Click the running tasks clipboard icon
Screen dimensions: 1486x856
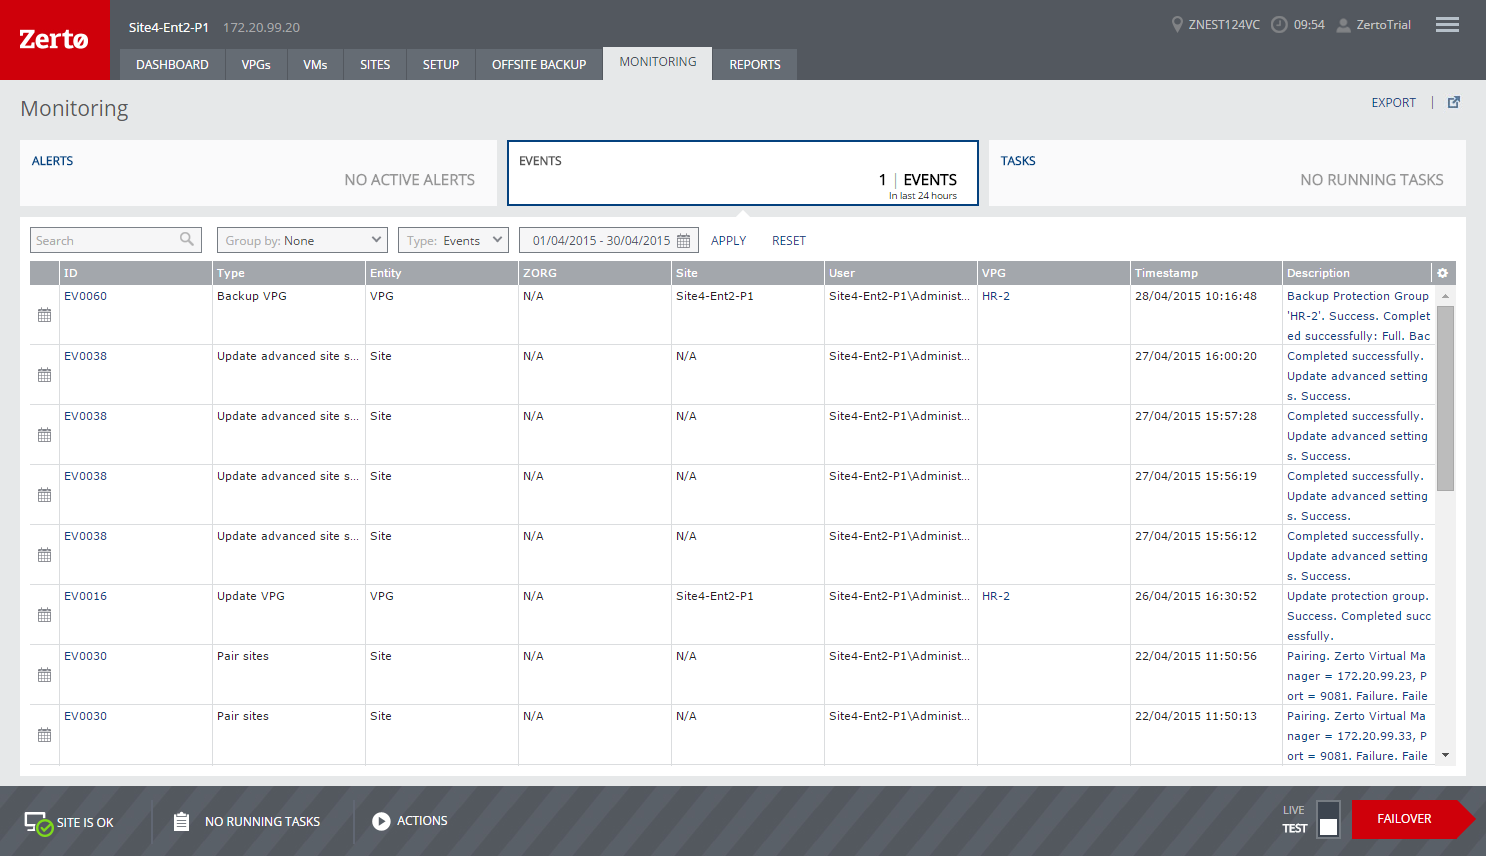pos(181,821)
